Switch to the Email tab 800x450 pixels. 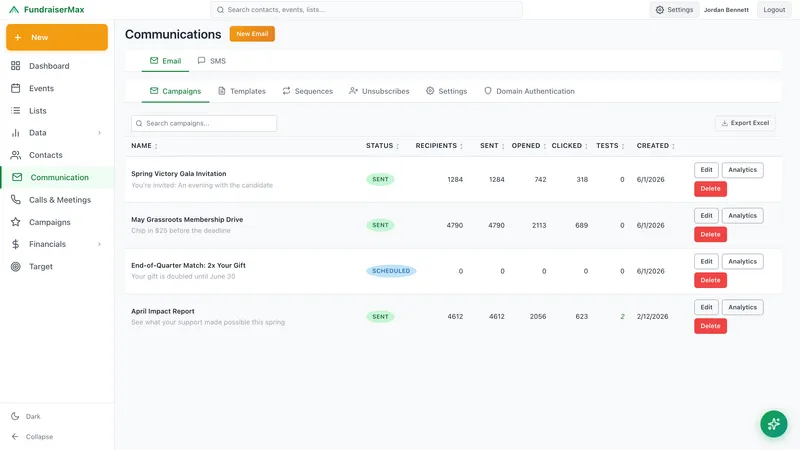165,61
